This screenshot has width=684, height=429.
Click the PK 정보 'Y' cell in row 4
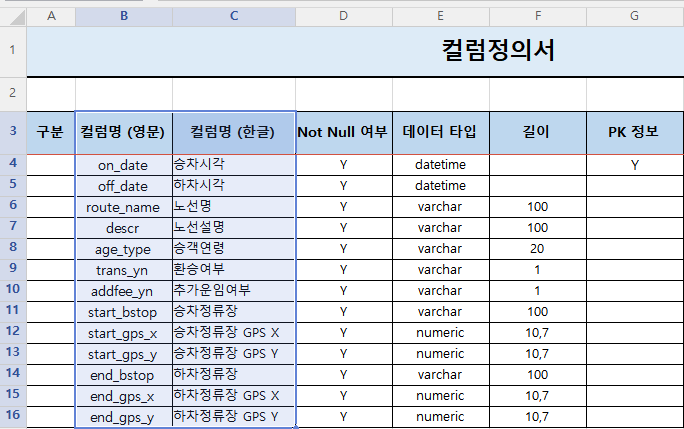point(635,165)
